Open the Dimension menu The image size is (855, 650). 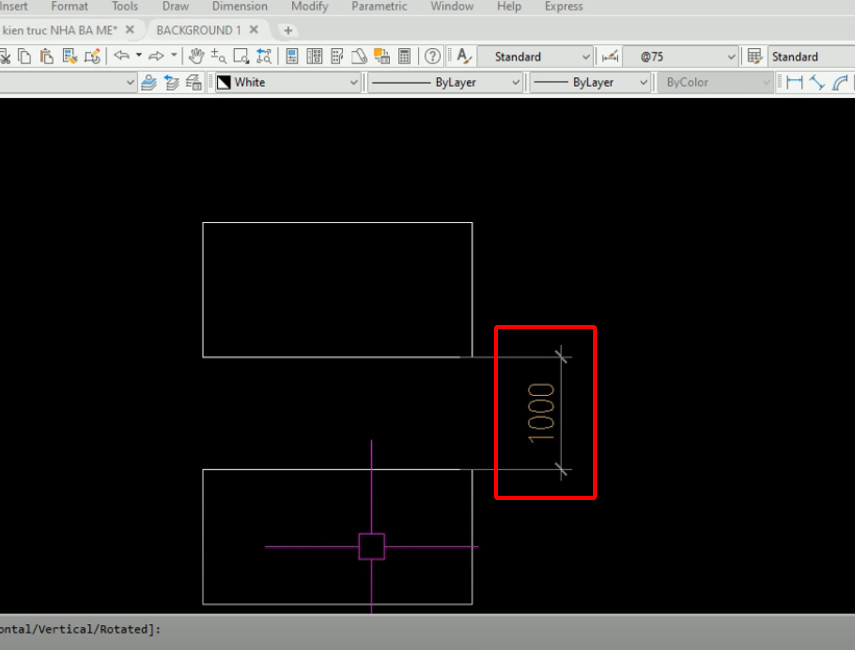[239, 6]
